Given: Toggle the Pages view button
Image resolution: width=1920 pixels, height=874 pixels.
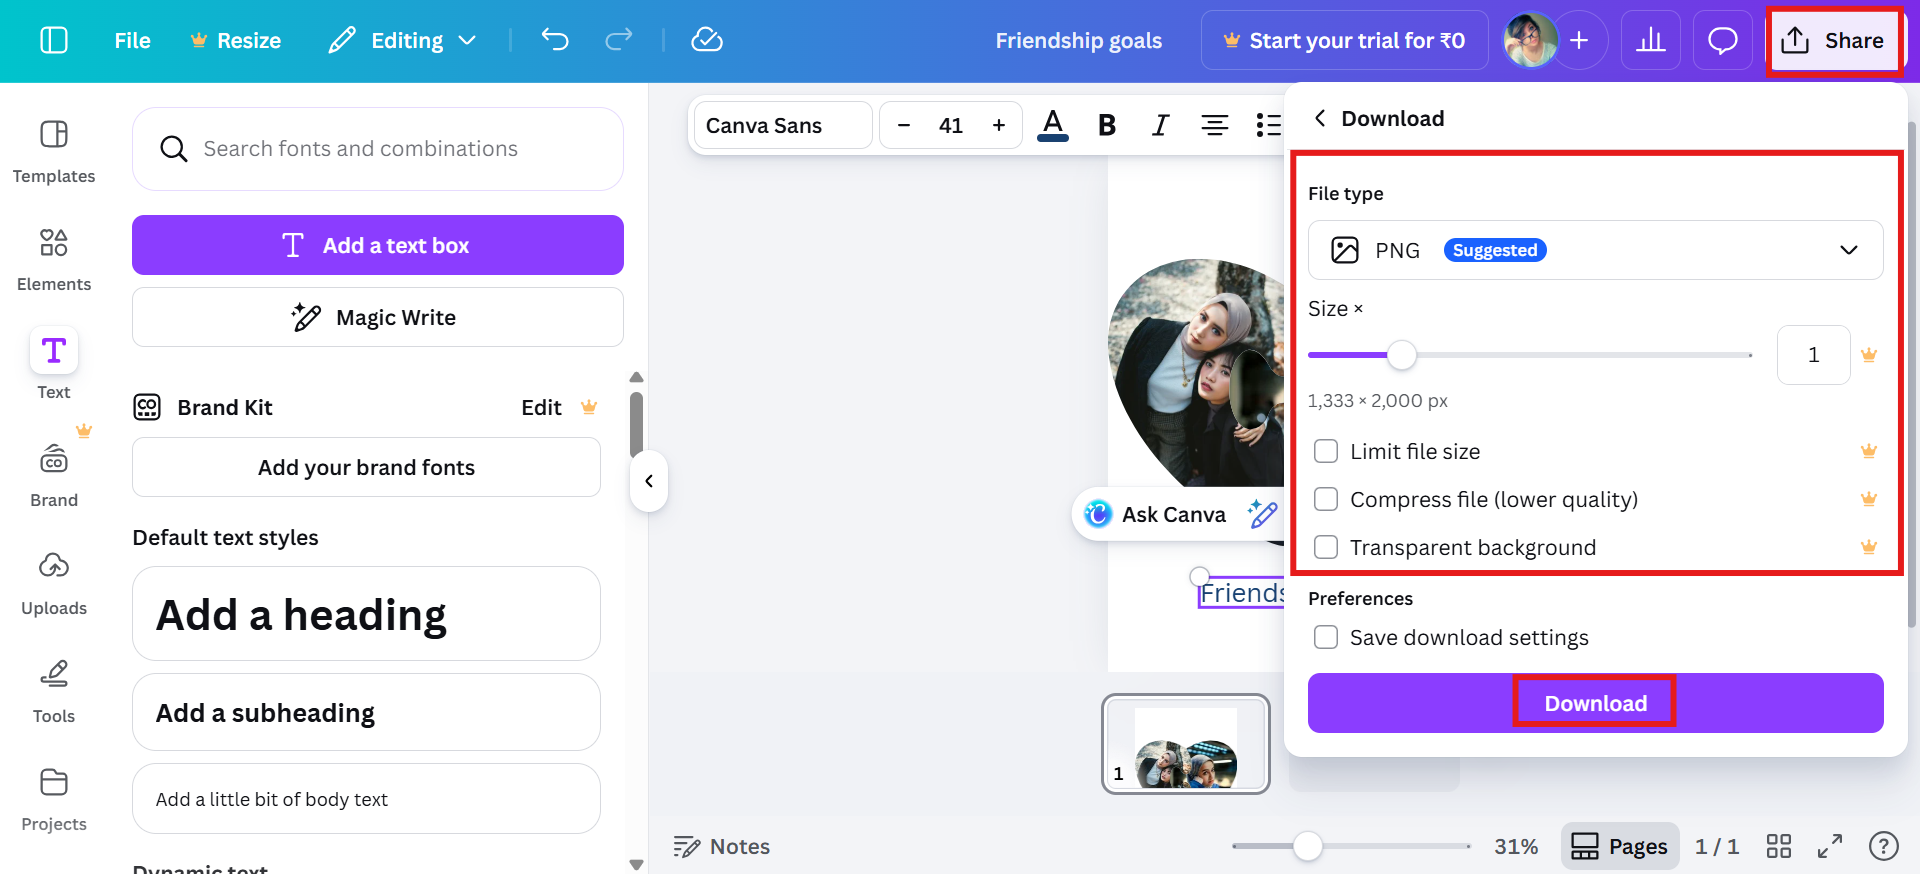Looking at the screenshot, I should click(x=1619, y=846).
